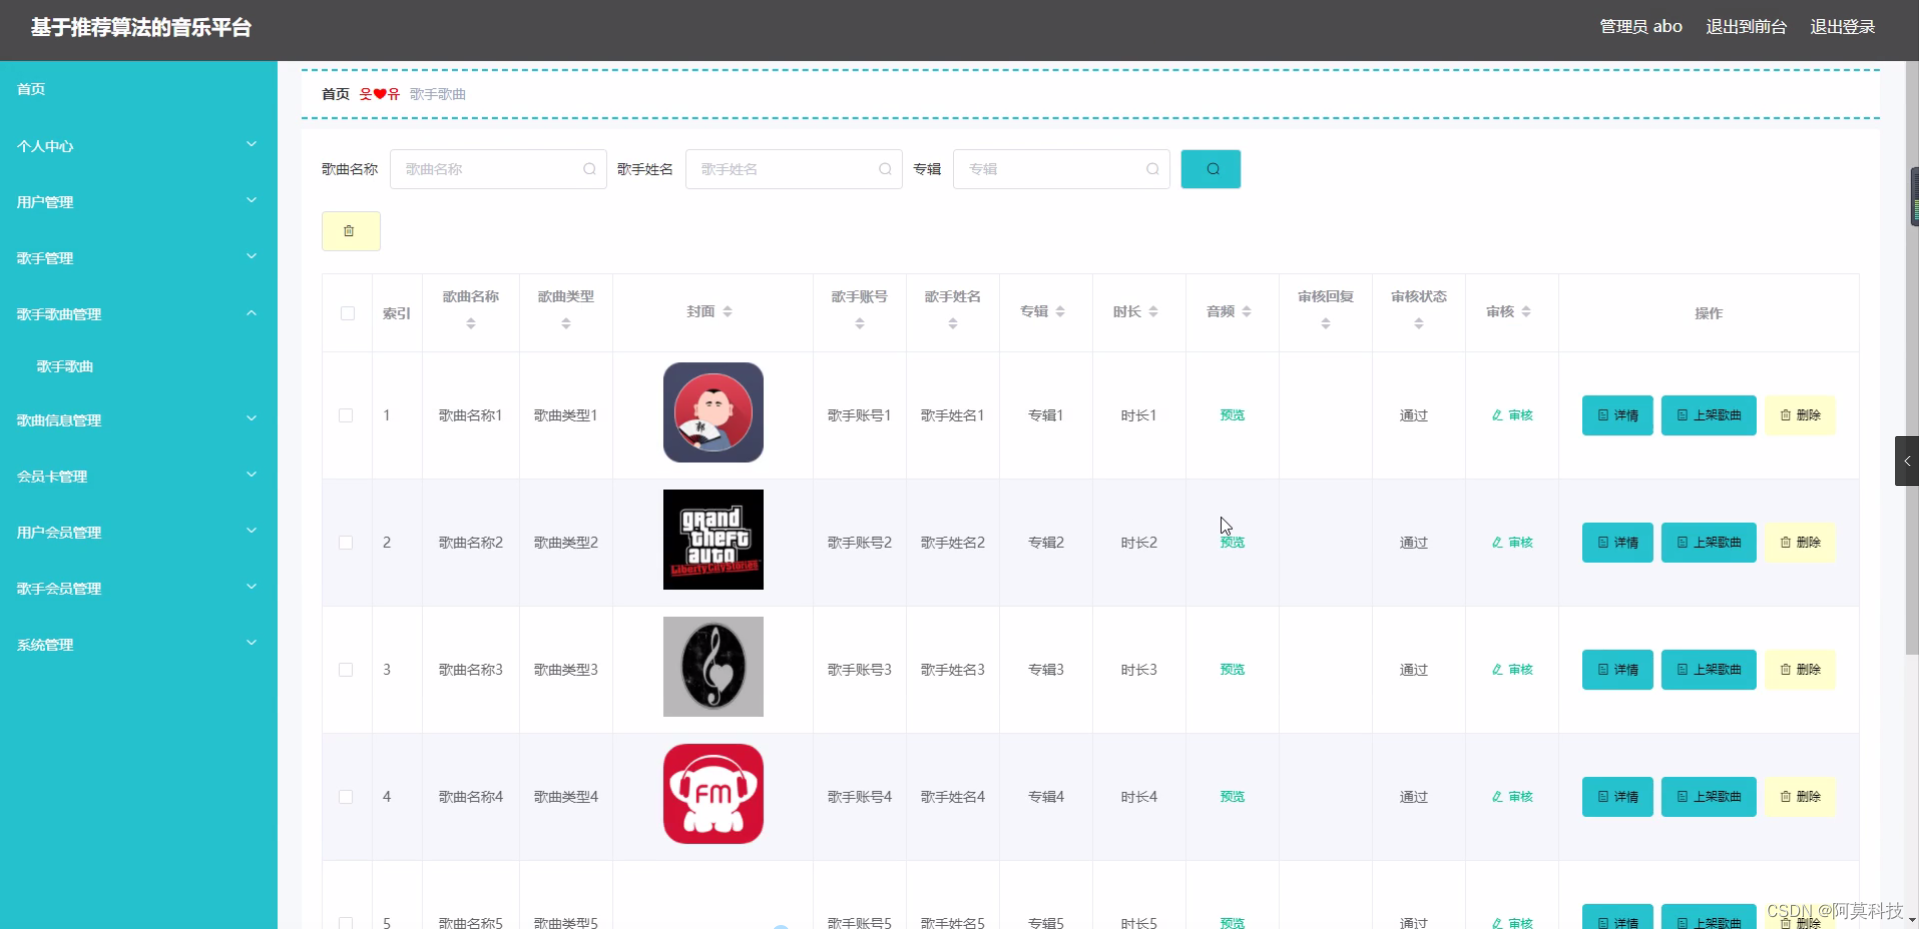Image resolution: width=1919 pixels, height=929 pixels.
Task: Click the panel collapse arrow on the right edge
Action: [1907, 461]
